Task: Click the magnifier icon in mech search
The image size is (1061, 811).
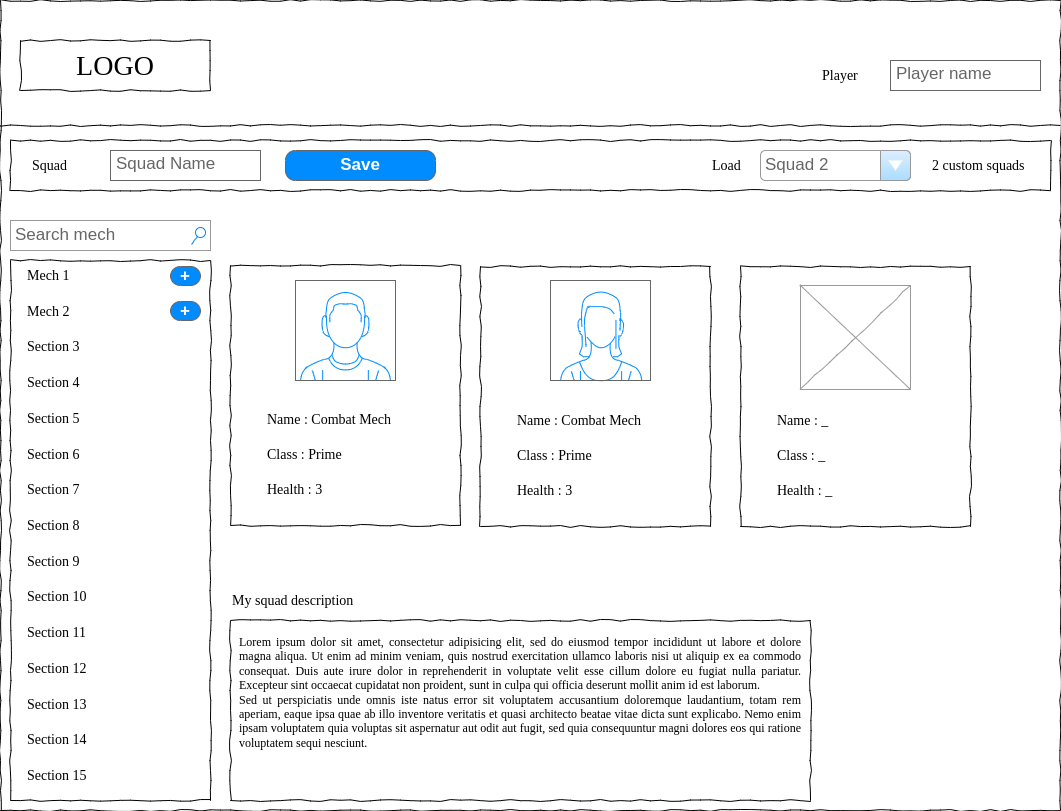Action: coord(198,235)
